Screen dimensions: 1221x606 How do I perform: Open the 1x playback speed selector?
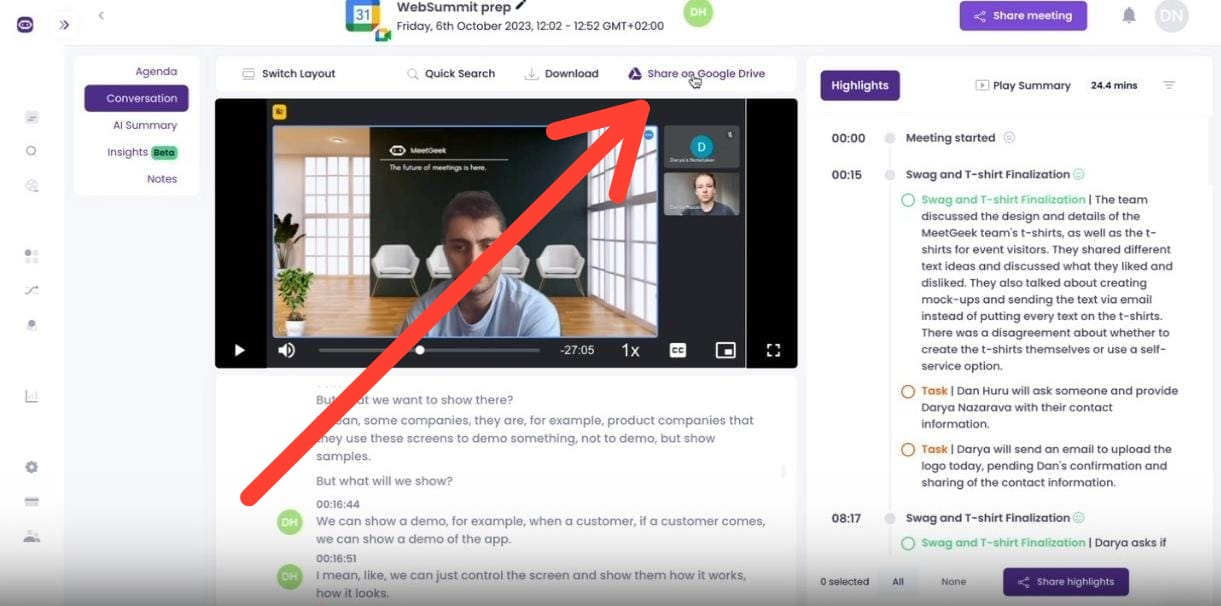coord(630,350)
